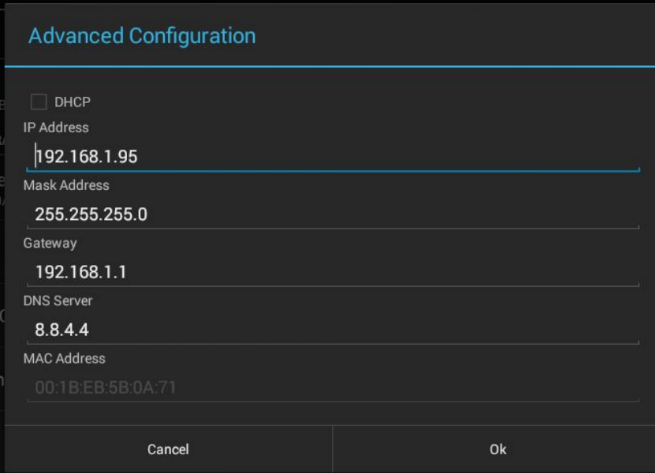
Task: Click the Advanced Configuration dialog title
Action: coord(142,36)
